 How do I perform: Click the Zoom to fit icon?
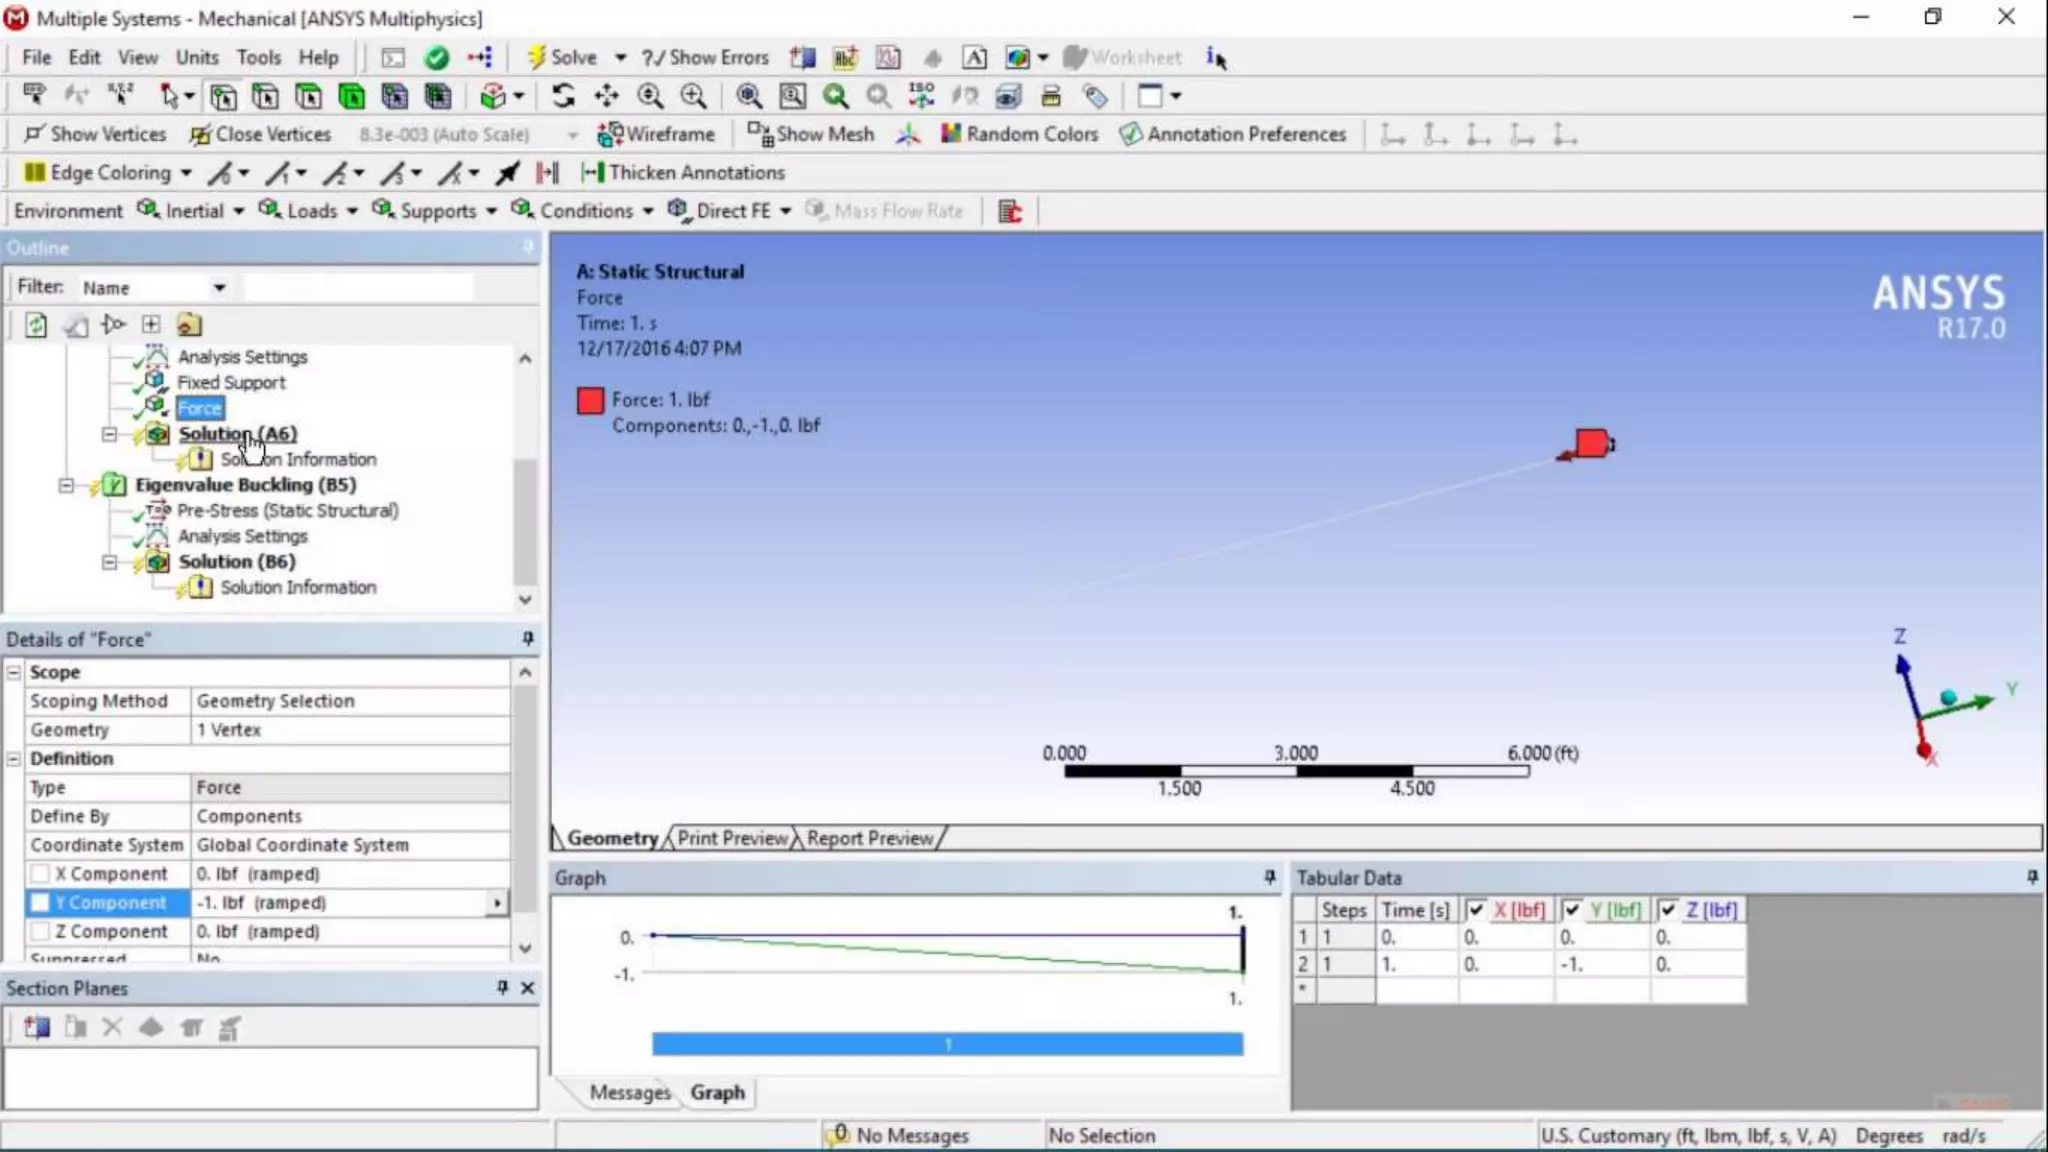coord(749,96)
